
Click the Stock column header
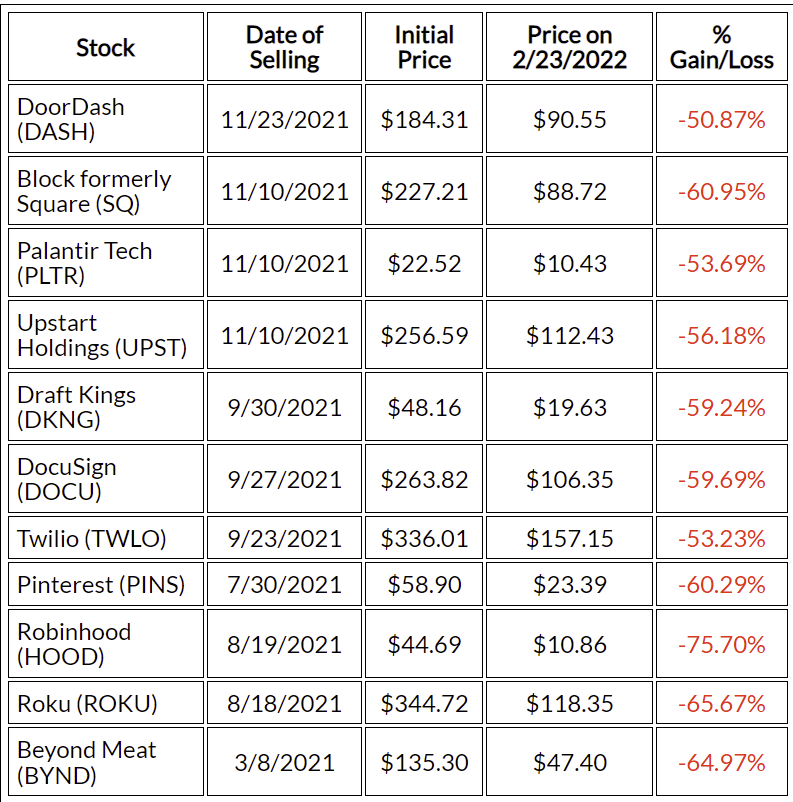coord(105,47)
